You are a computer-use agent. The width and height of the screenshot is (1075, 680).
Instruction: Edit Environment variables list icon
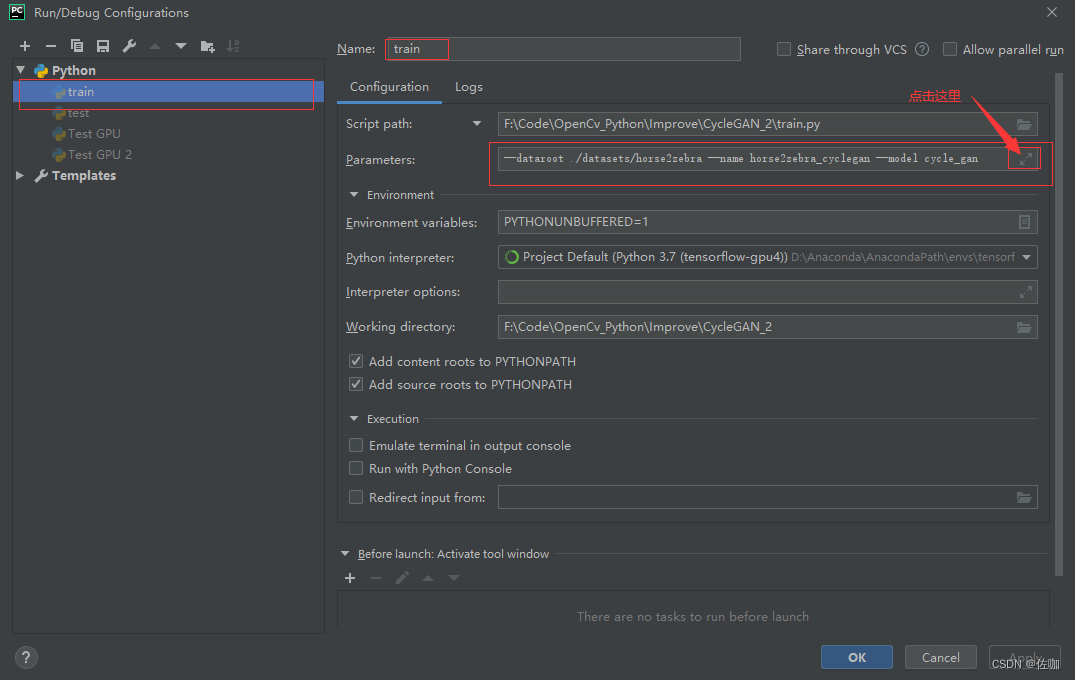[1024, 222]
